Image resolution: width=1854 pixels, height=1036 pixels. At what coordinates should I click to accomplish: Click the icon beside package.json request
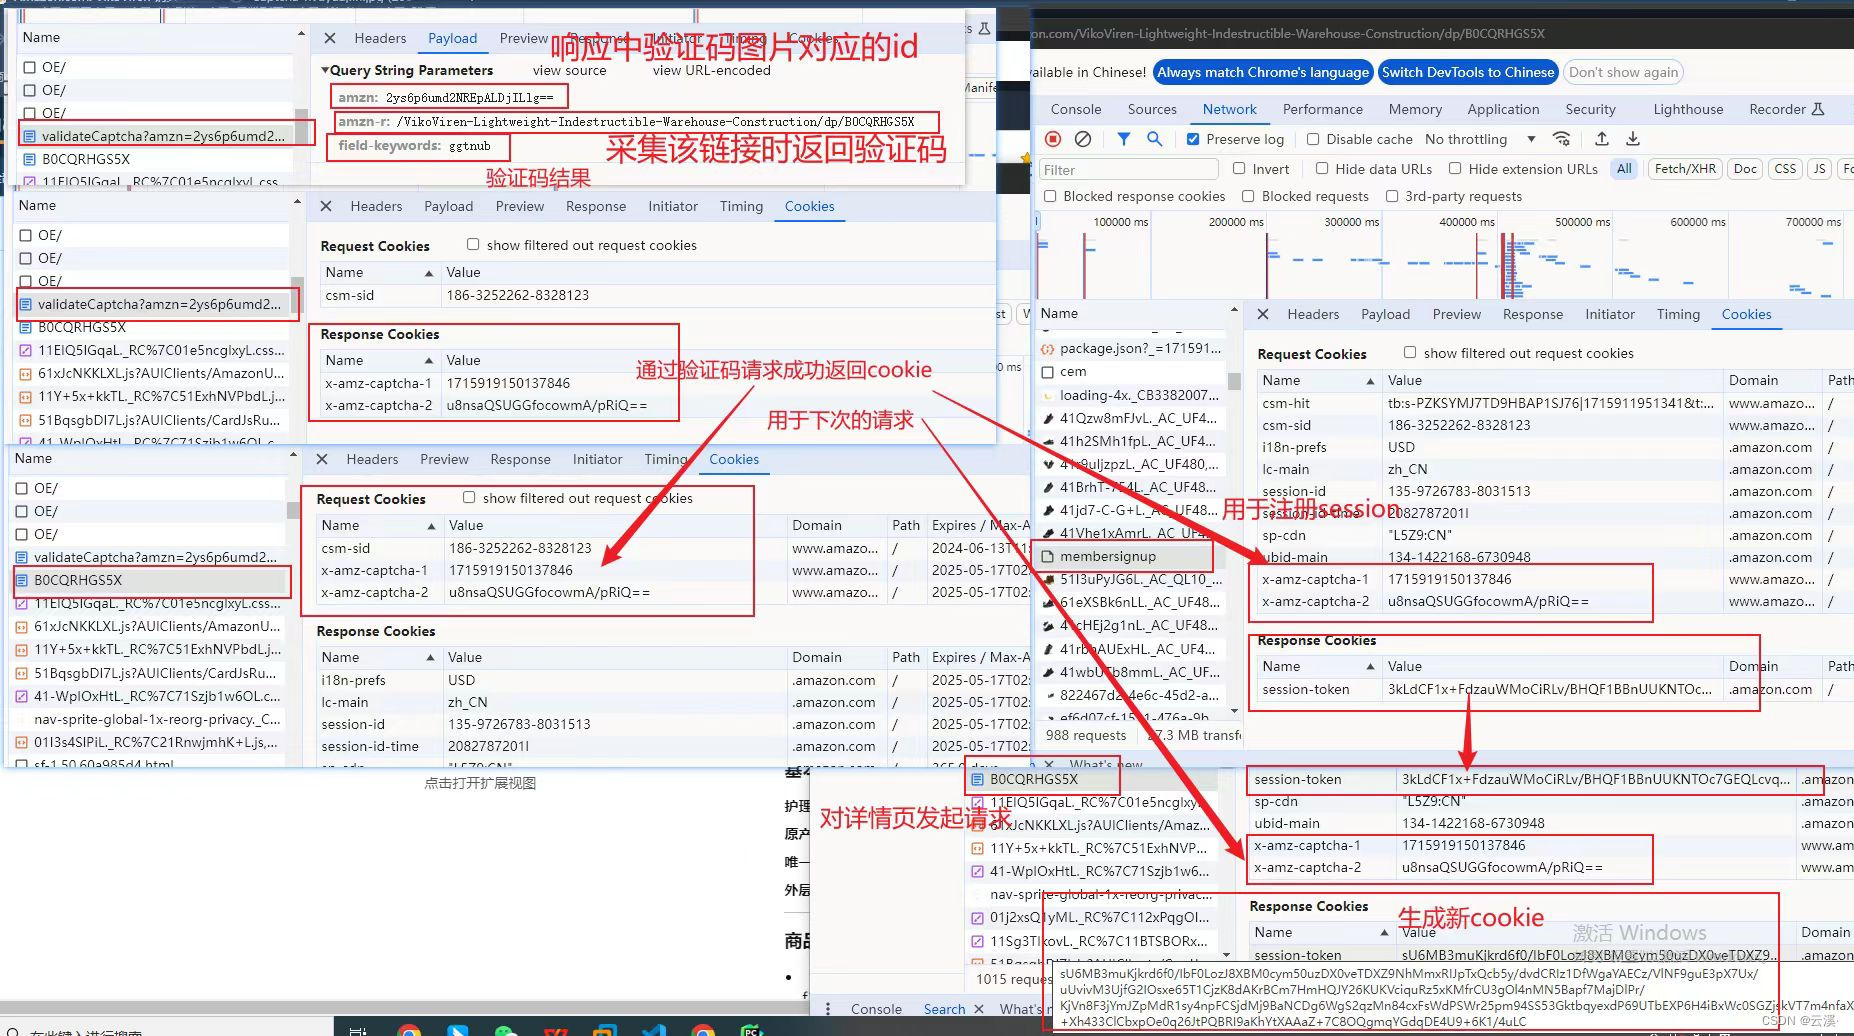1048,348
